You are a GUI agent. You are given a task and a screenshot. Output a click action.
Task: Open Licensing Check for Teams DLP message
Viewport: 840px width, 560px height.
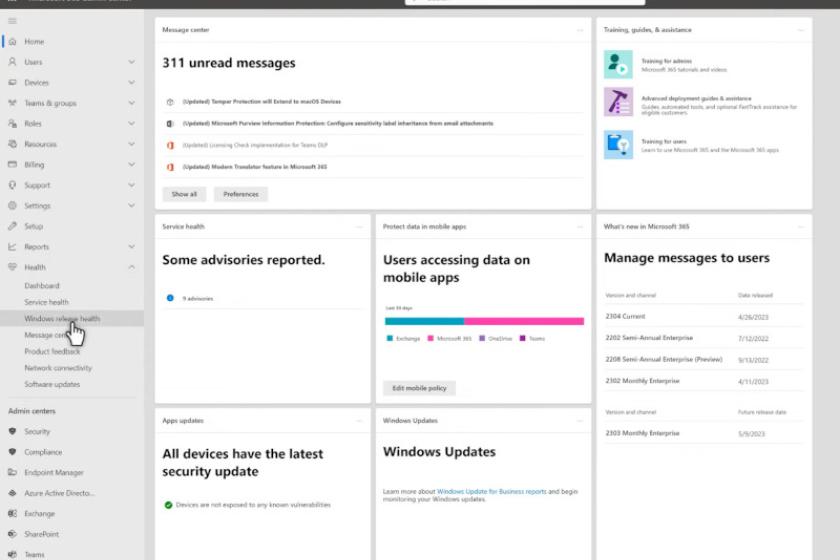click(x=255, y=145)
